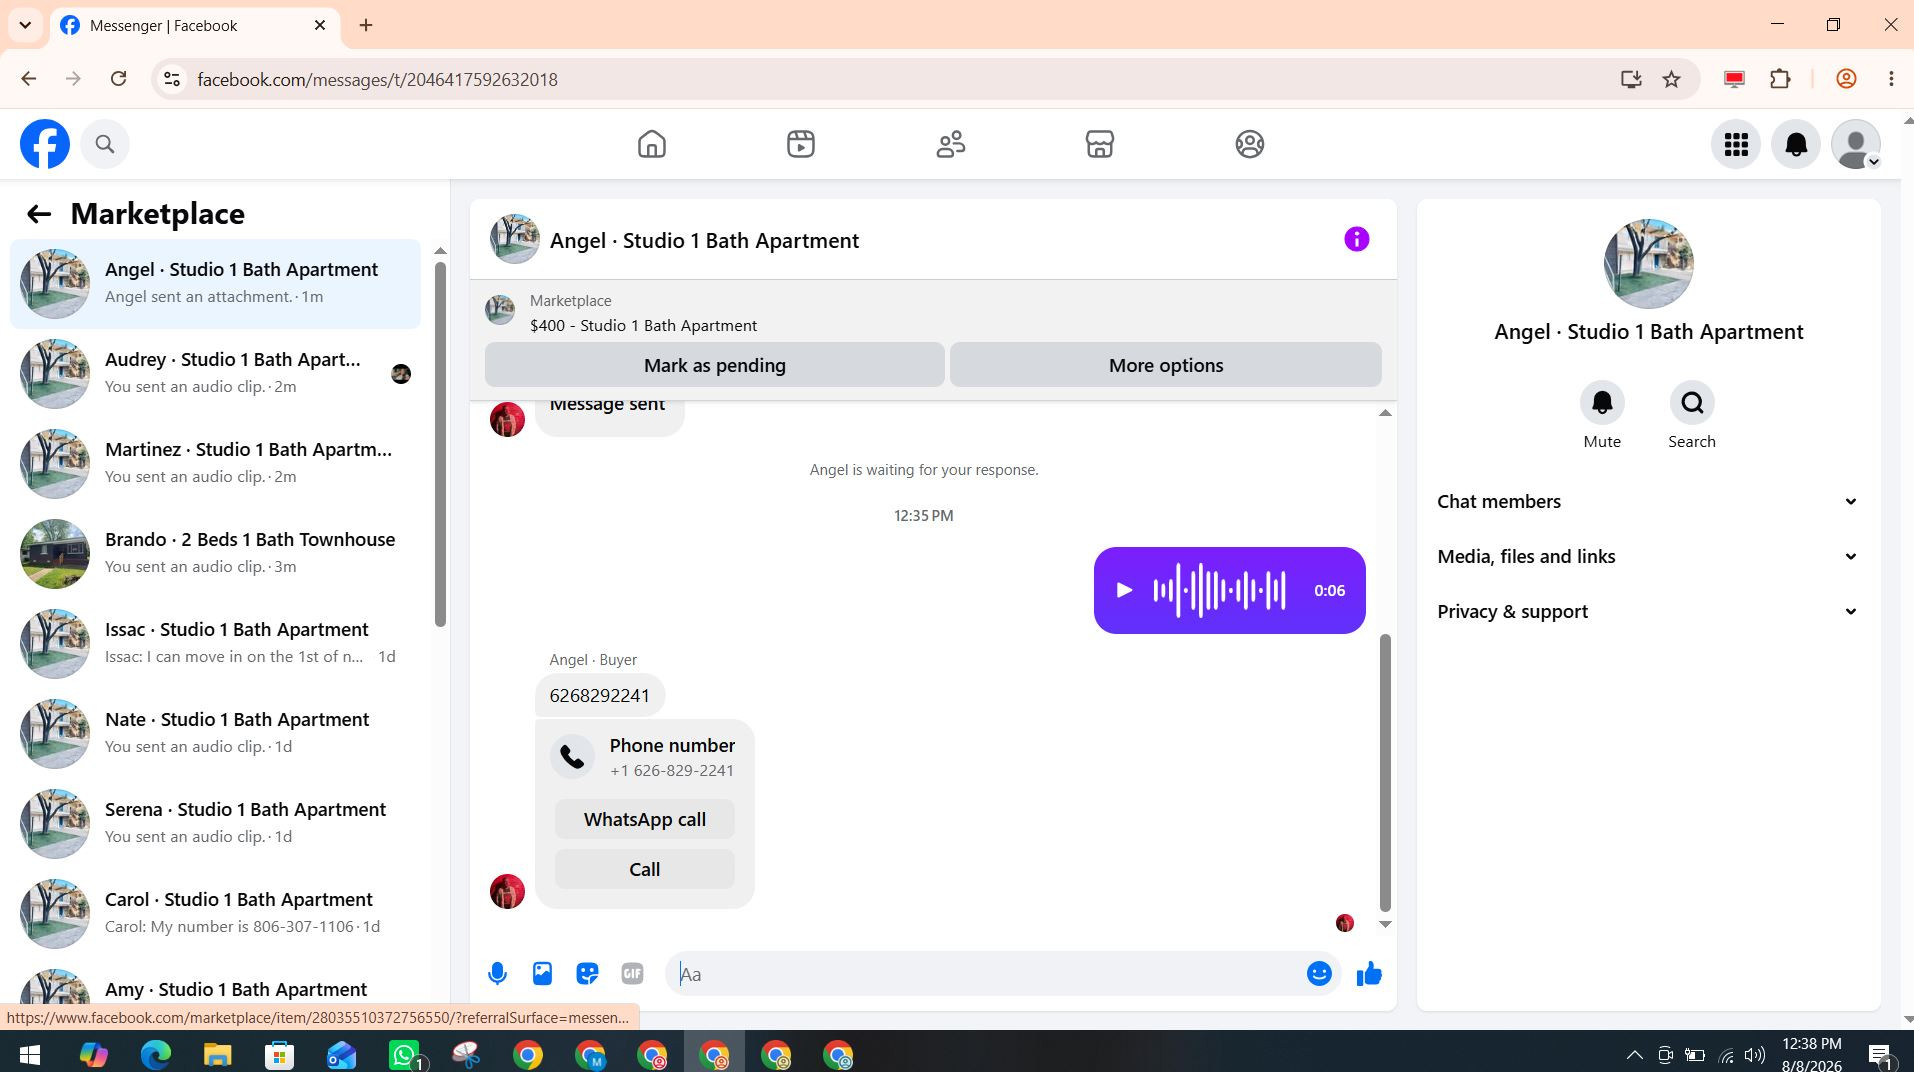The width and height of the screenshot is (1914, 1072).
Task: Open Audrey Studio 1 Bath chat
Action: [x=215, y=374]
